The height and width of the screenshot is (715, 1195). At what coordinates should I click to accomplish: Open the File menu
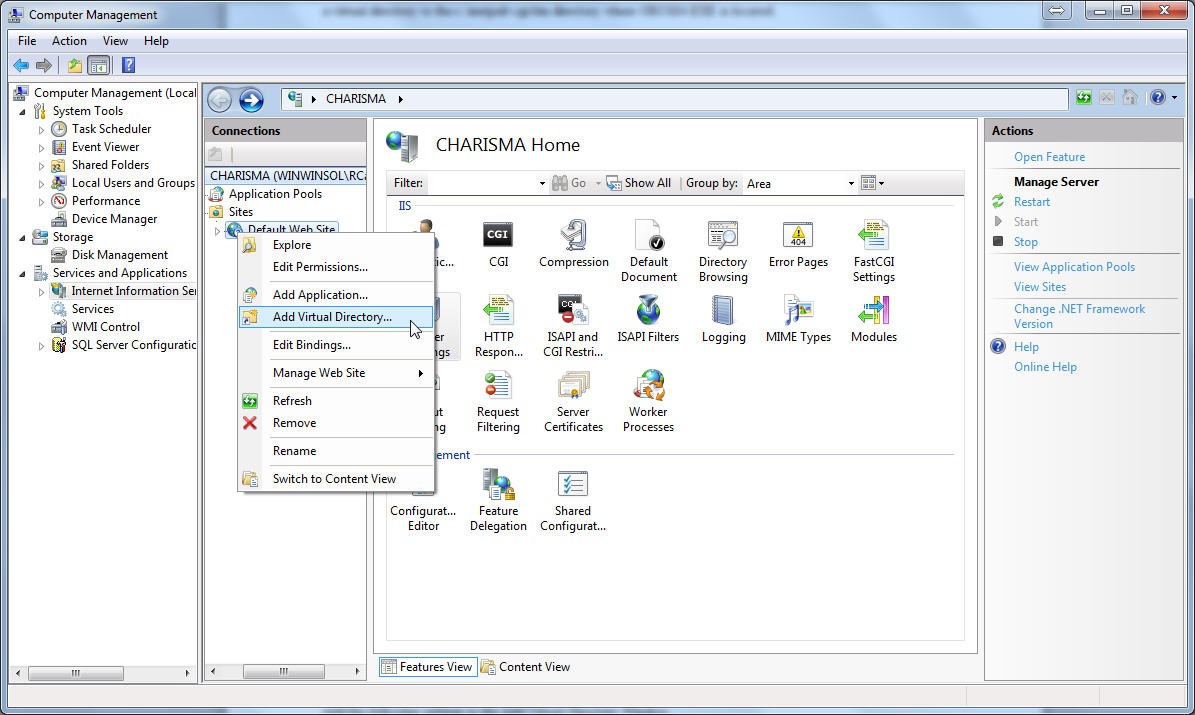27,41
